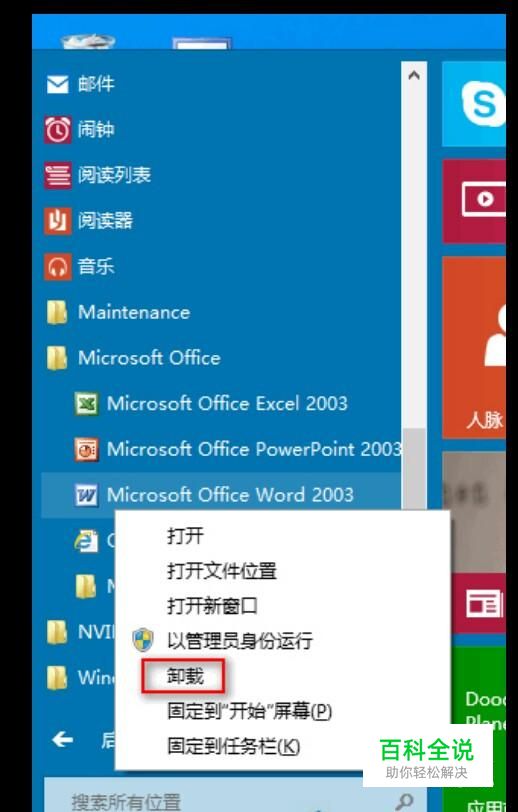Click the 阅读器 reader app icon
Viewport: 518px width, 812px height.
pyautogui.click(x=57, y=221)
